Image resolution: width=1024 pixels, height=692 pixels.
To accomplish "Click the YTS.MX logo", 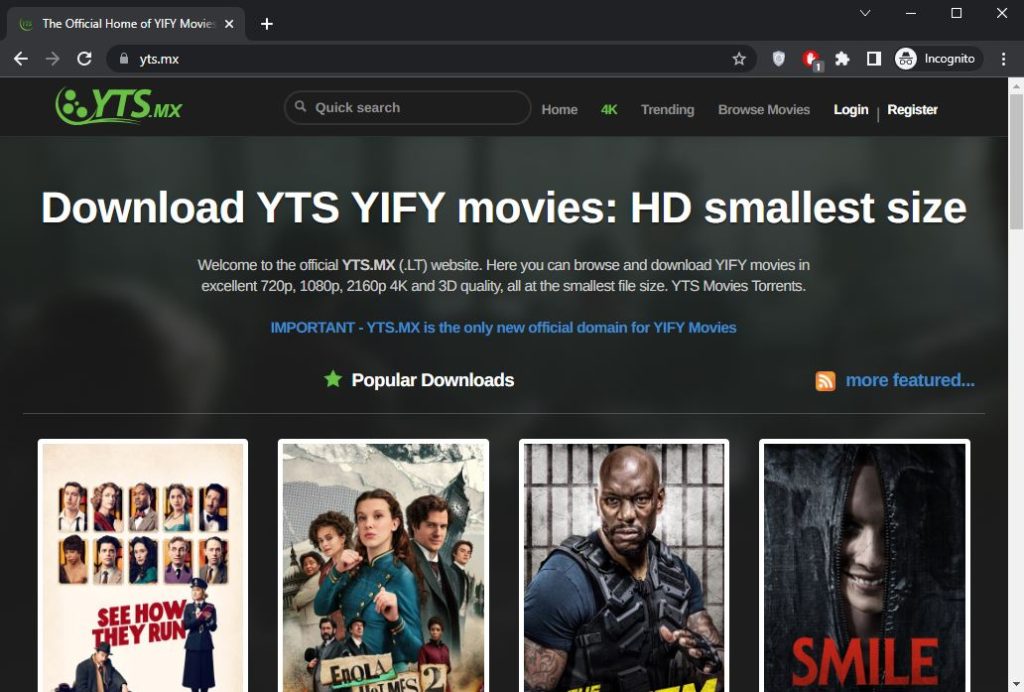I will tap(119, 105).
